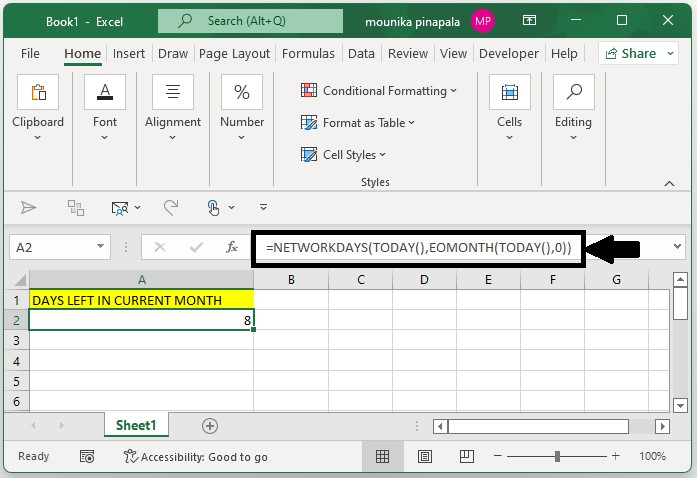Click the Share button
This screenshot has height=478, width=697.
point(630,53)
